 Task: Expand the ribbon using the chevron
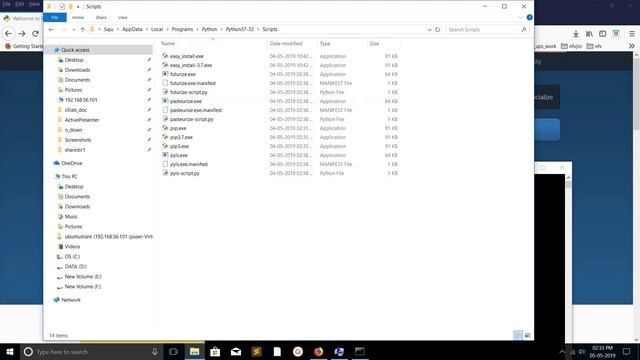tap(520, 18)
